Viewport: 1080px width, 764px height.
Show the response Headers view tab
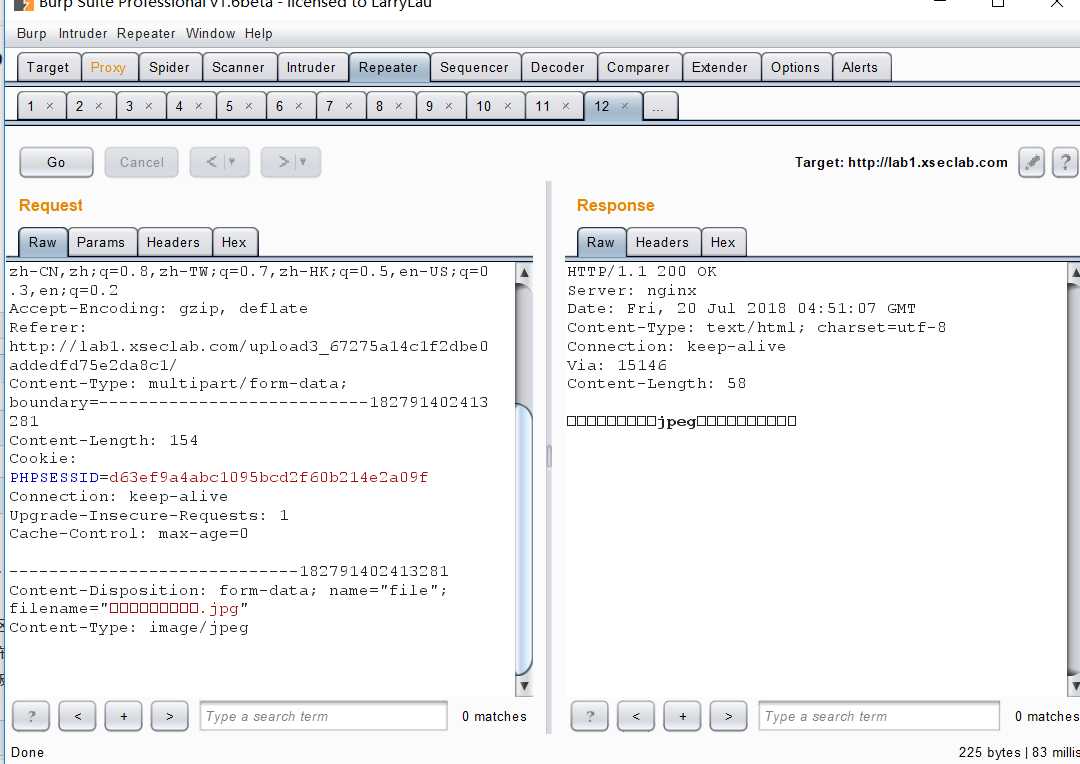[662, 242]
